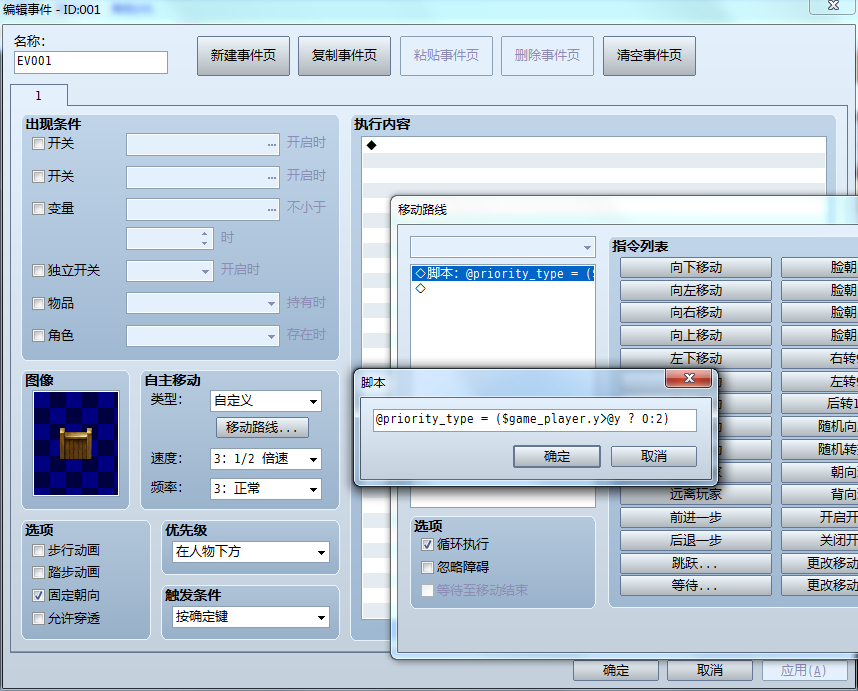The width and height of the screenshot is (858, 691).
Task: Toggle the 物品 condition checkbox
Action: (38, 304)
